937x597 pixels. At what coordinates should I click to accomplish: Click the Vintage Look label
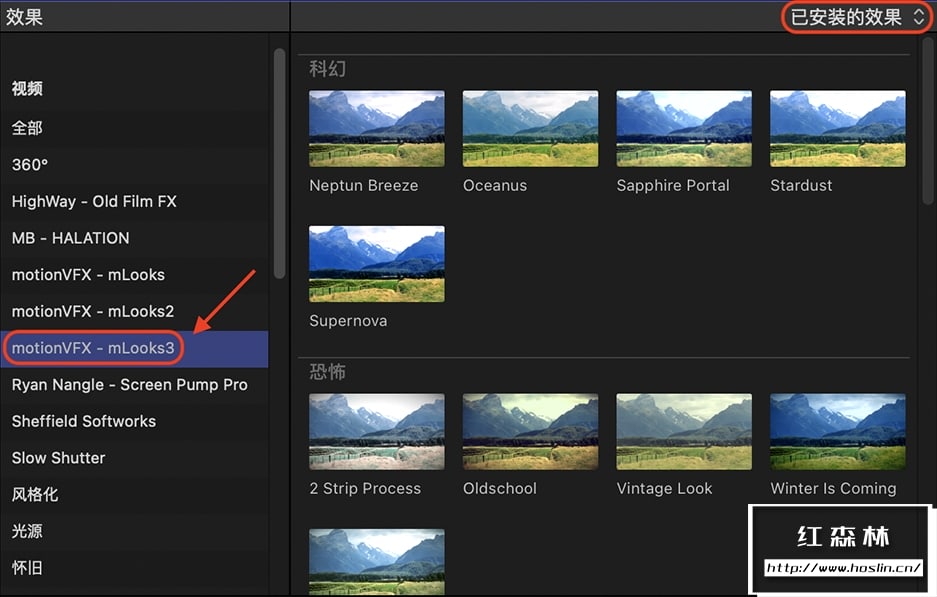pos(664,488)
